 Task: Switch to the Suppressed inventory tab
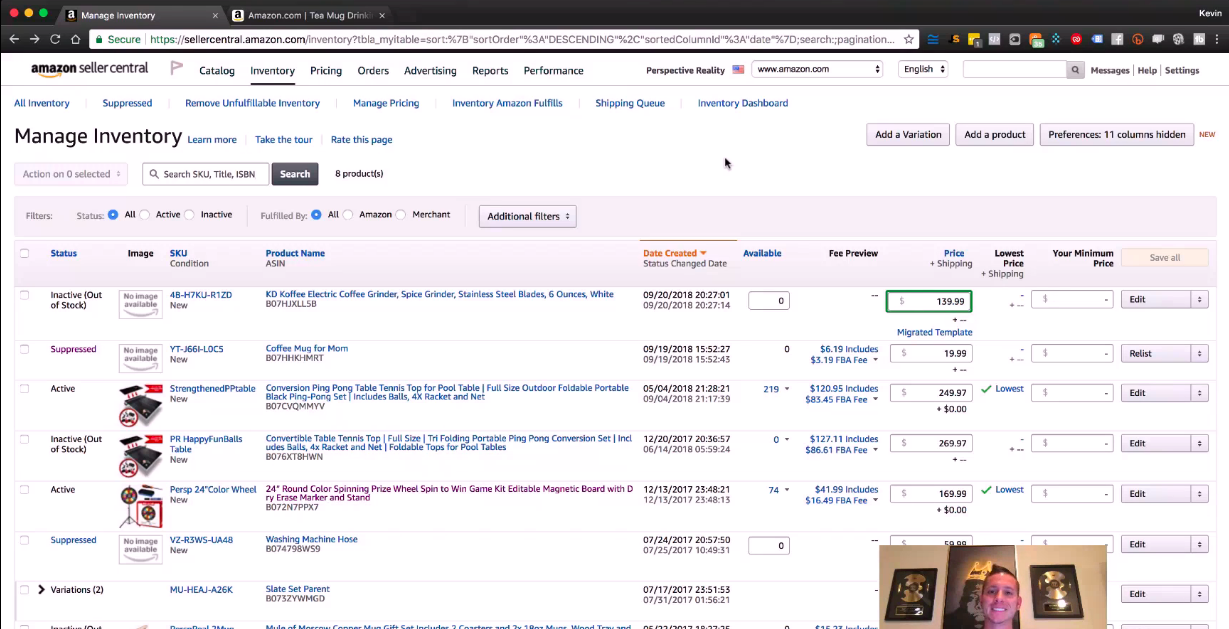tap(127, 103)
